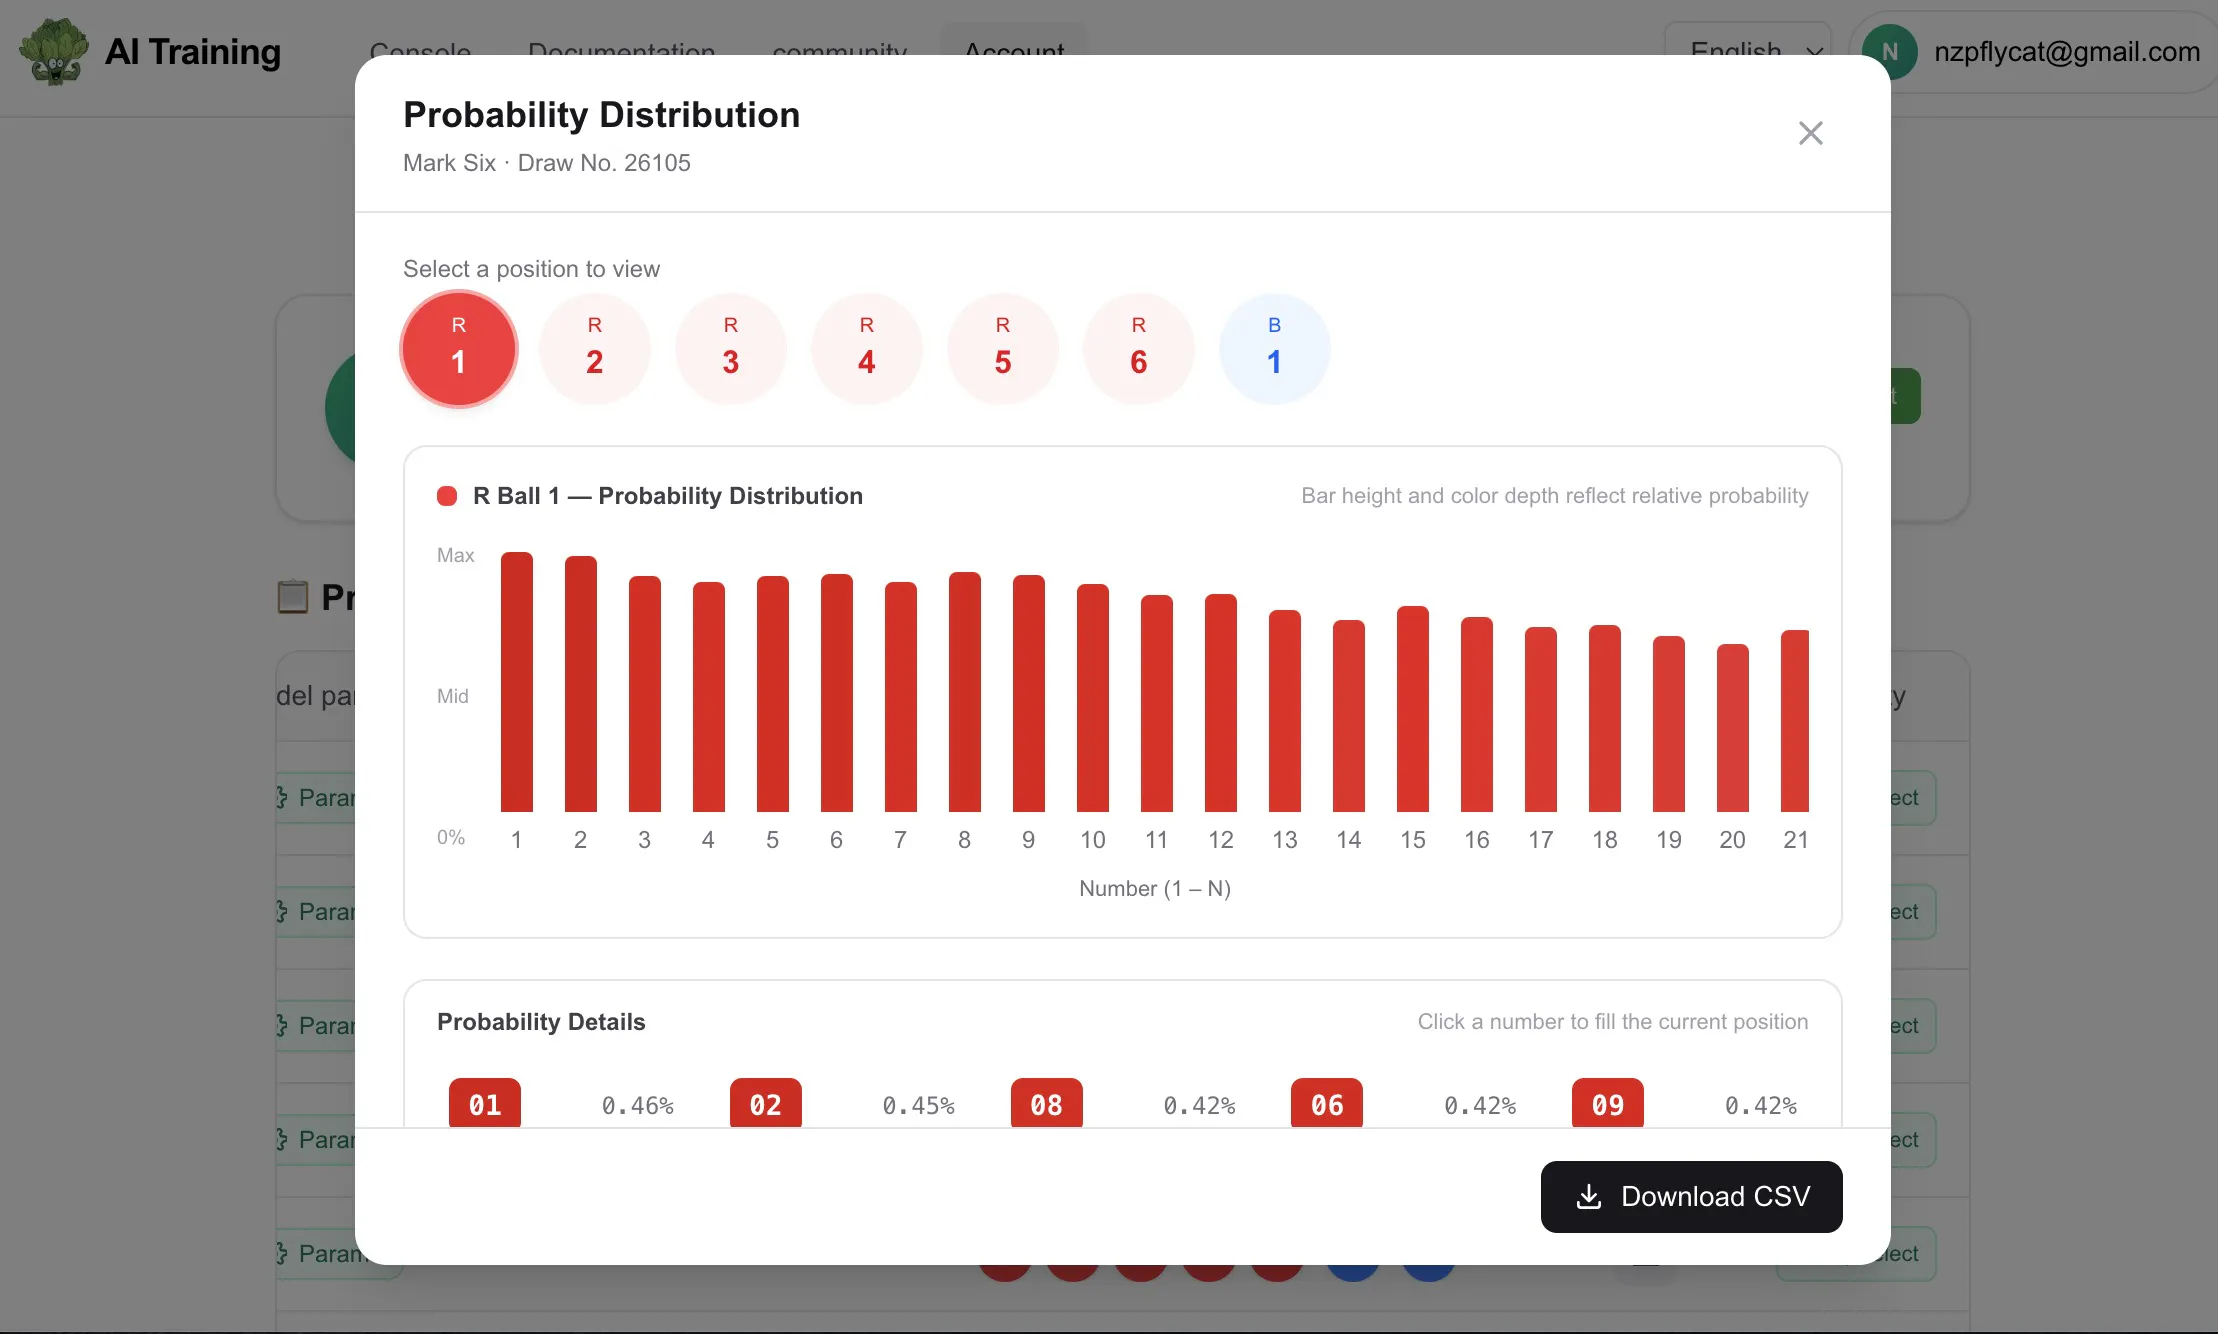Click the AI Training logo icon
This screenshot has height=1334, width=2218.
tap(54, 51)
